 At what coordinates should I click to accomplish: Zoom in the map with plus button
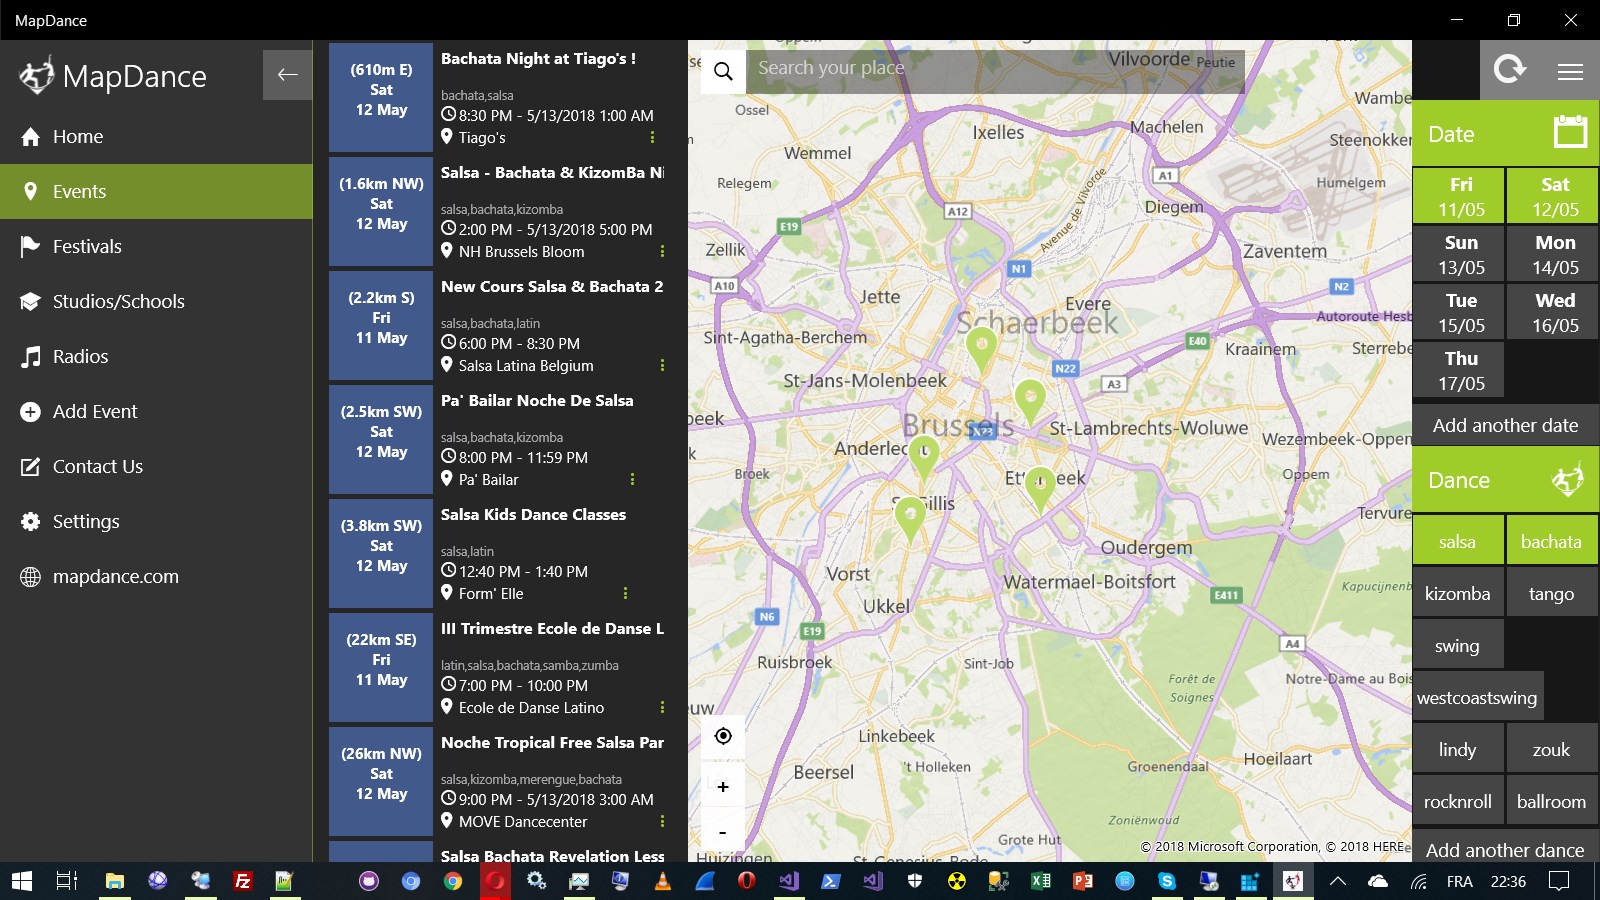[x=723, y=787]
